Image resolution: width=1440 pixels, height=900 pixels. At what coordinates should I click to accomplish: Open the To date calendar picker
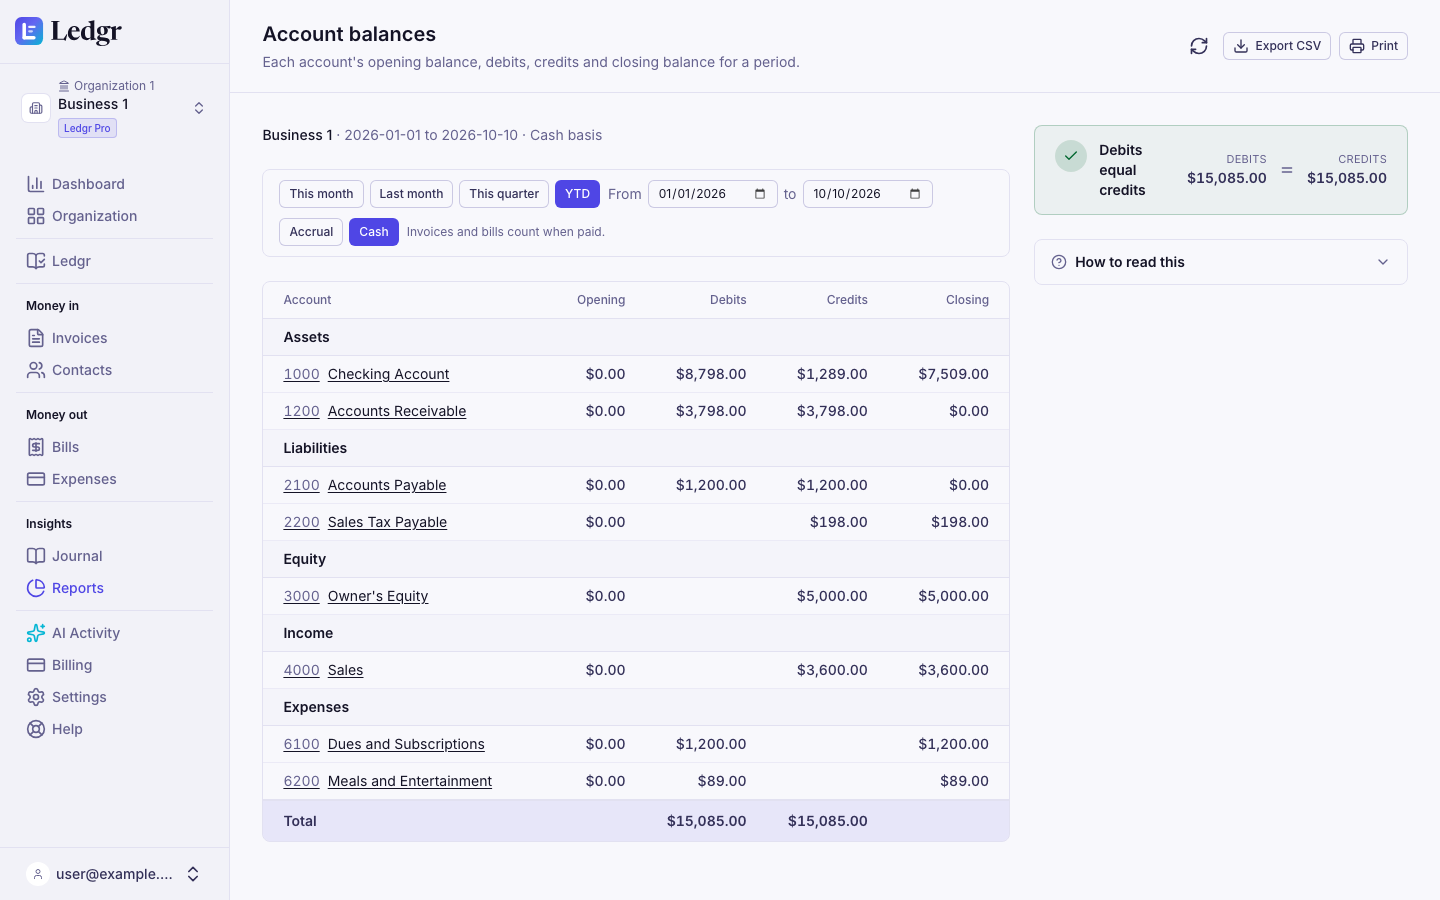tap(915, 194)
